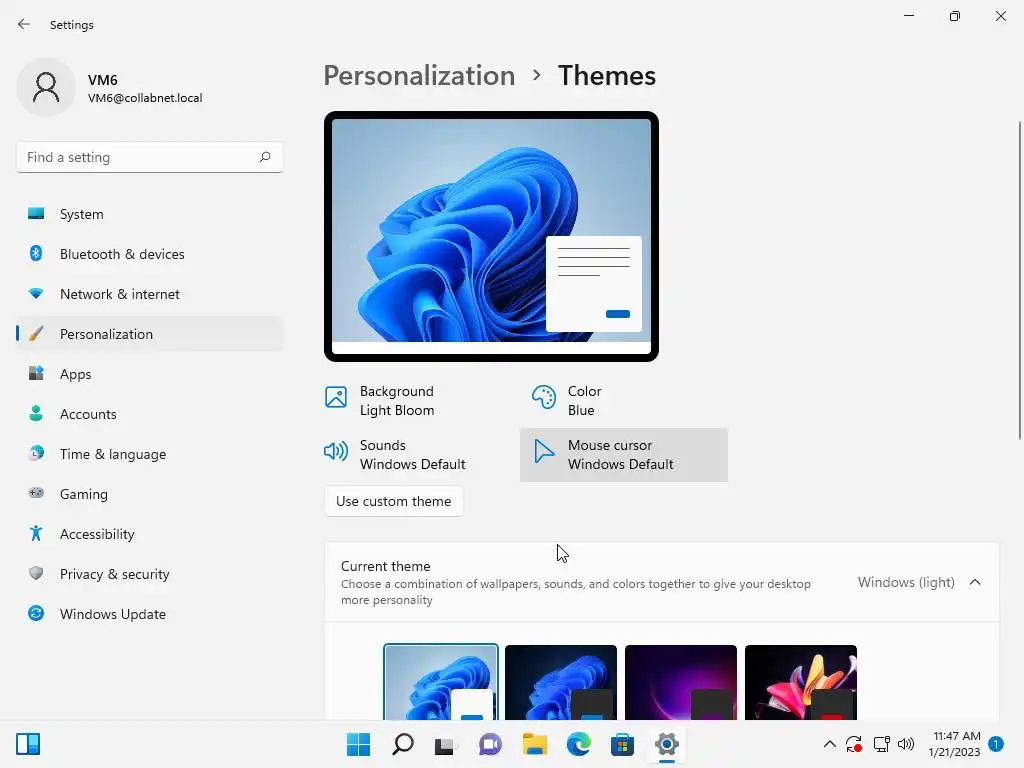The height and width of the screenshot is (768, 1024).
Task: Open Network & internet settings
Action: coord(150,294)
